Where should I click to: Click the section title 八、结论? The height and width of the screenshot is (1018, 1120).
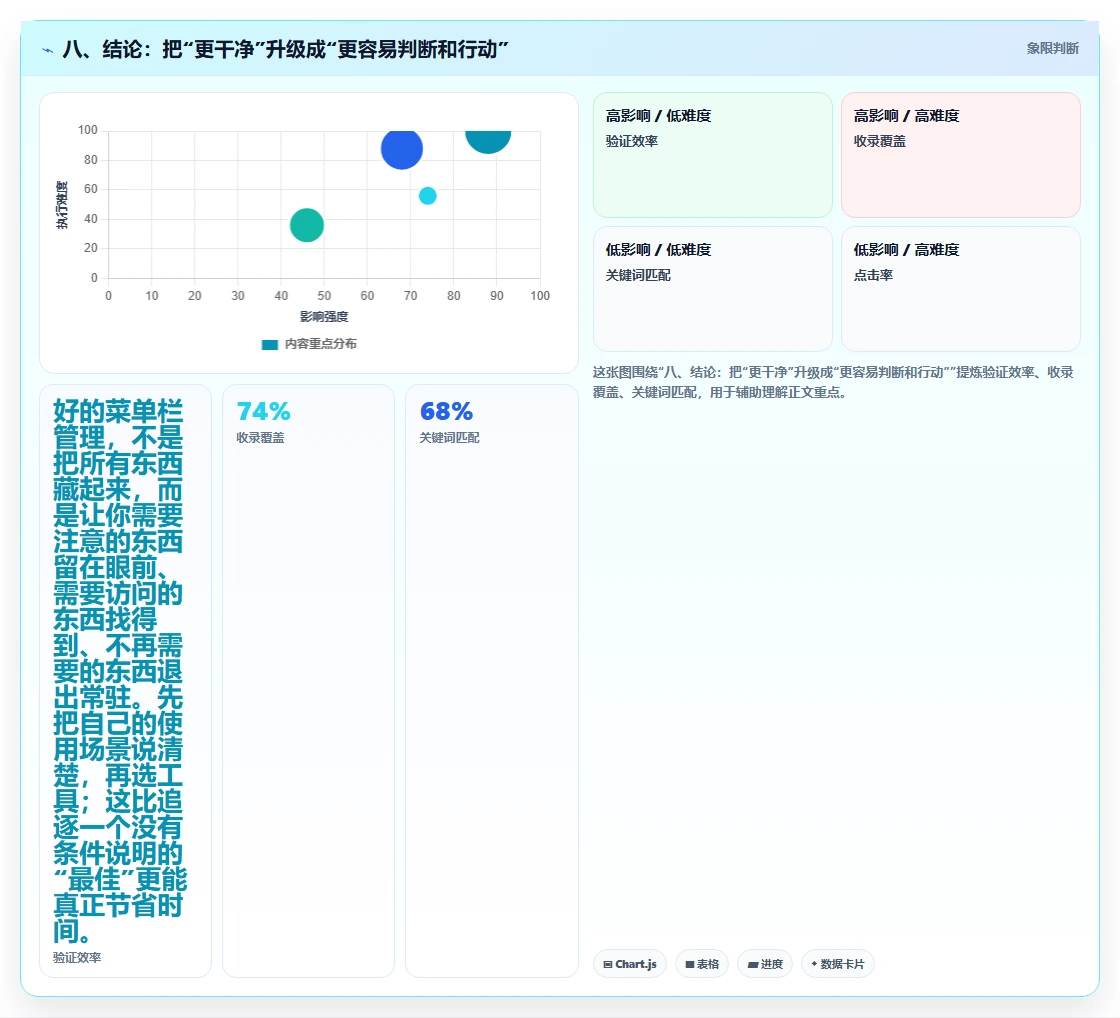(286, 49)
